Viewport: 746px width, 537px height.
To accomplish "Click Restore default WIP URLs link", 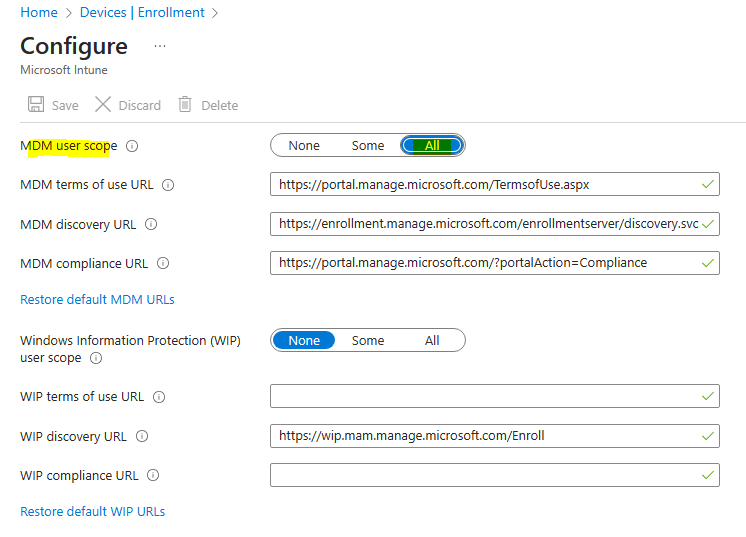I will [x=92, y=511].
